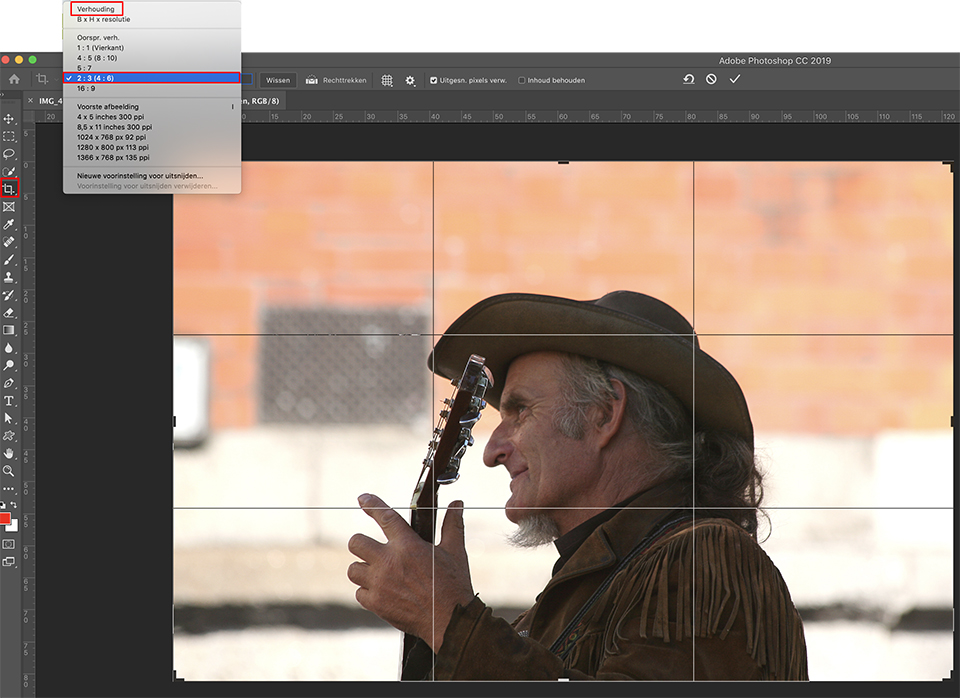Reset the crop box
This screenshot has width=960, height=698.
[689, 79]
